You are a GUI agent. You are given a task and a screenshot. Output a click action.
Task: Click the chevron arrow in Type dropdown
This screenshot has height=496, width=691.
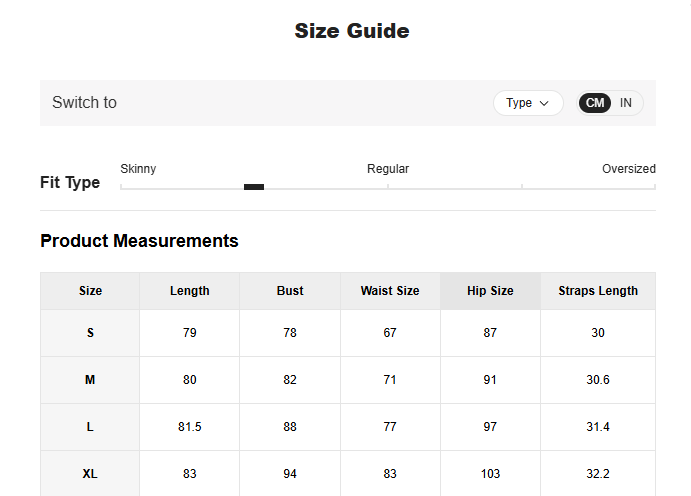point(545,103)
